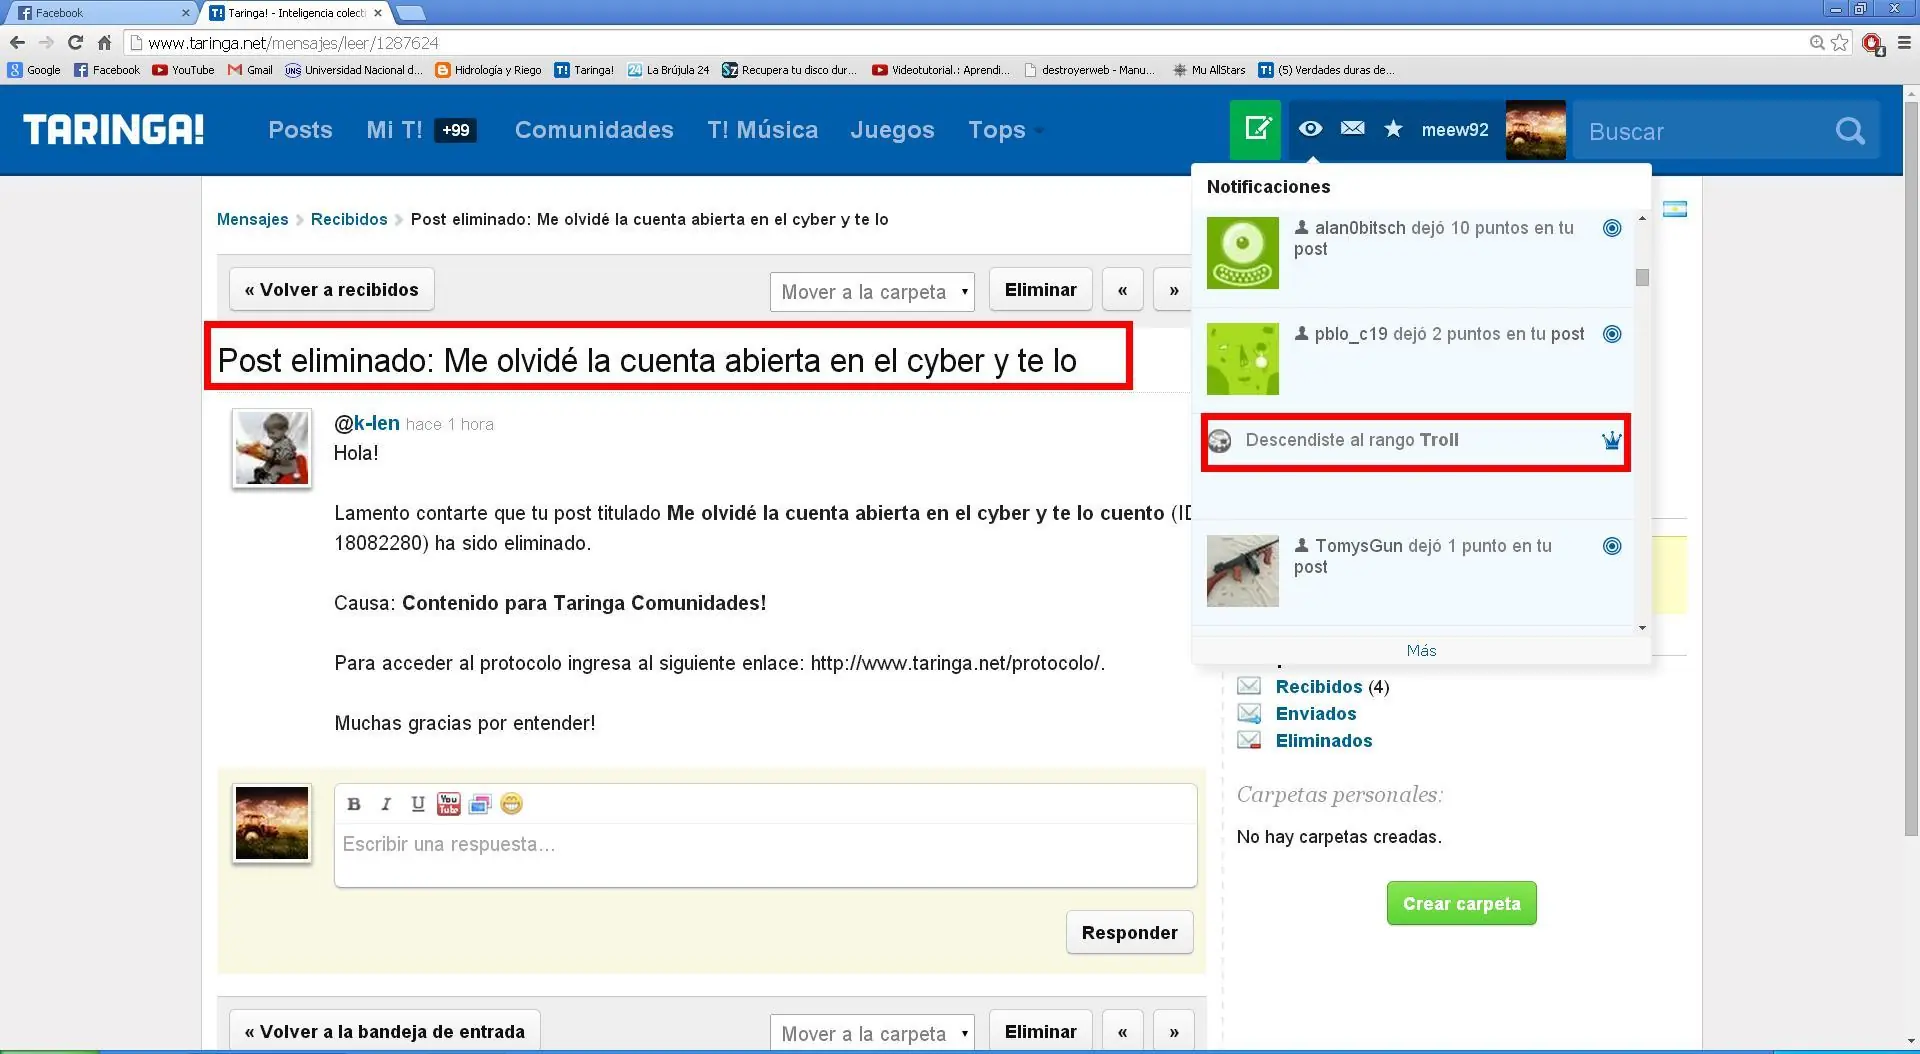The height and width of the screenshot is (1054, 1920).
Task: Apply underline formatting in reply editor
Action: pos(418,804)
